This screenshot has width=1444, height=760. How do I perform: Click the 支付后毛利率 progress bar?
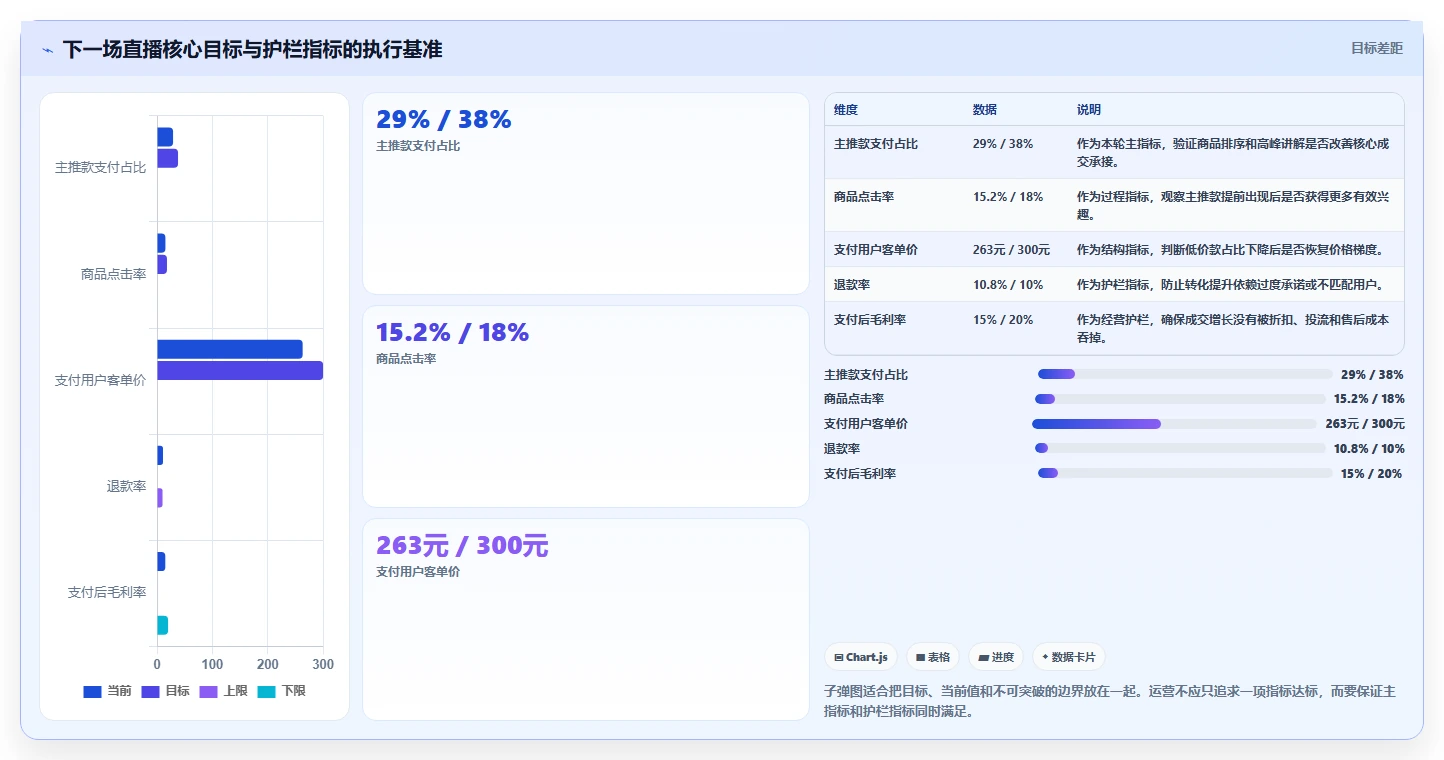click(1185, 473)
